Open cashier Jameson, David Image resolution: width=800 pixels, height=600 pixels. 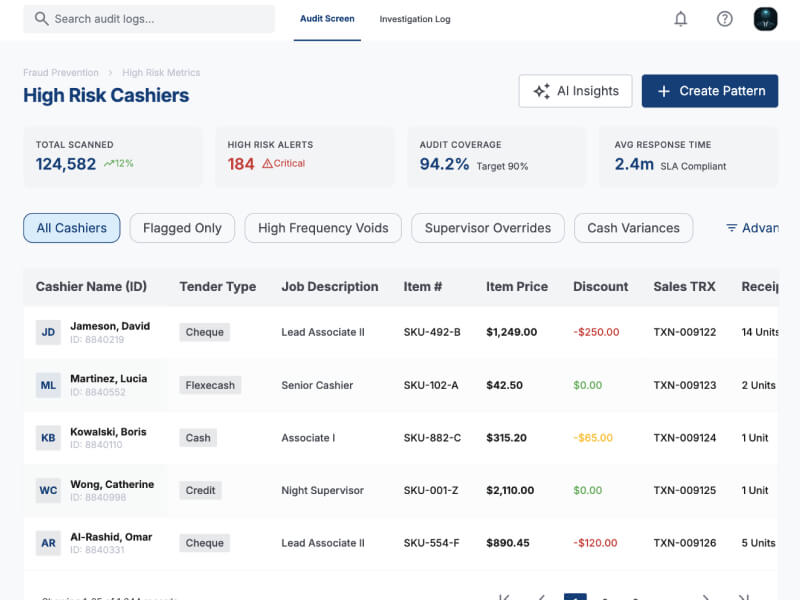110,326
